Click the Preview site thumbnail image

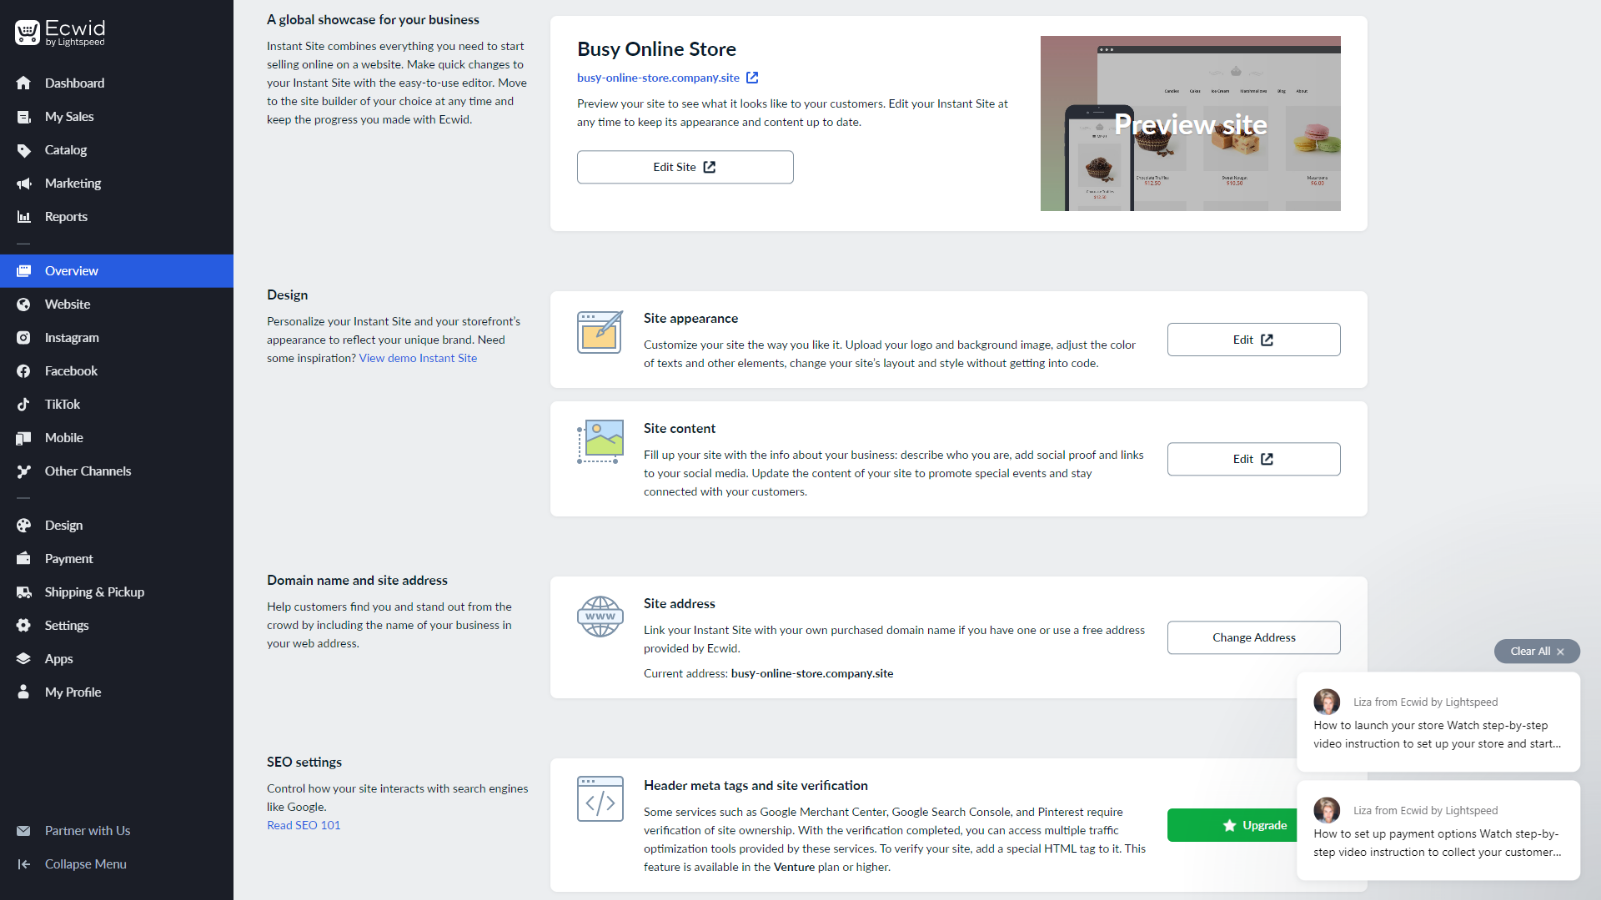click(1190, 123)
